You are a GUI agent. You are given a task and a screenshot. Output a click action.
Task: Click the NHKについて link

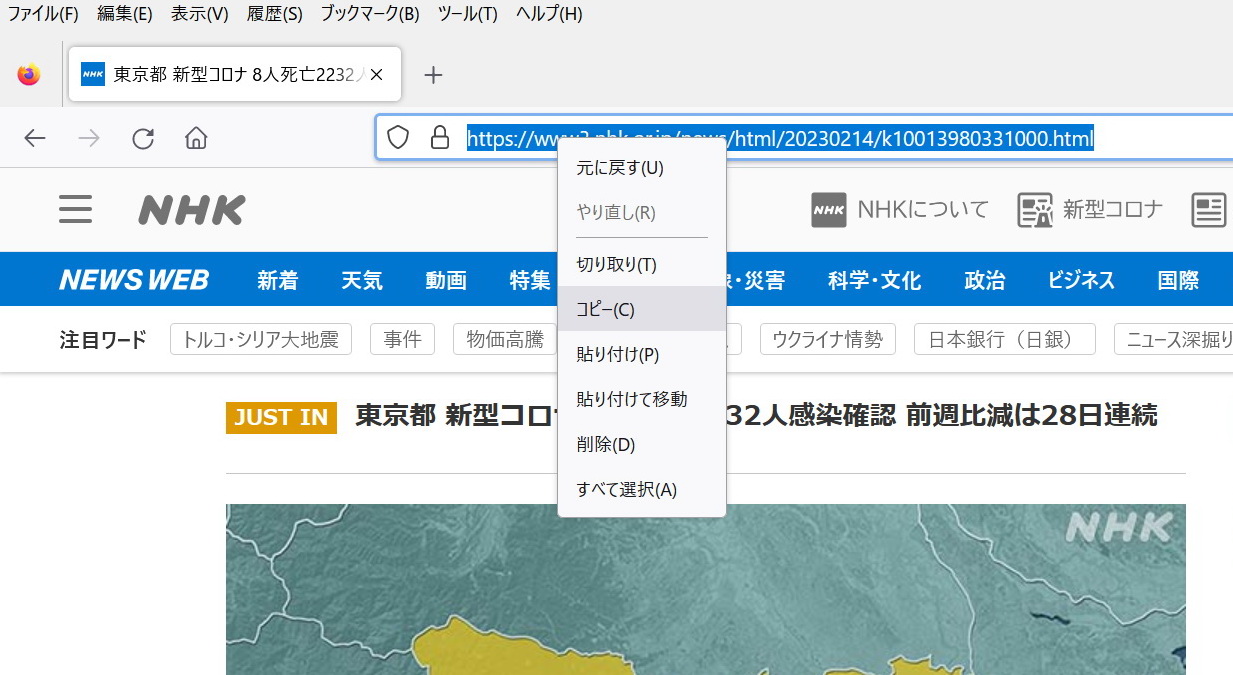click(x=900, y=210)
